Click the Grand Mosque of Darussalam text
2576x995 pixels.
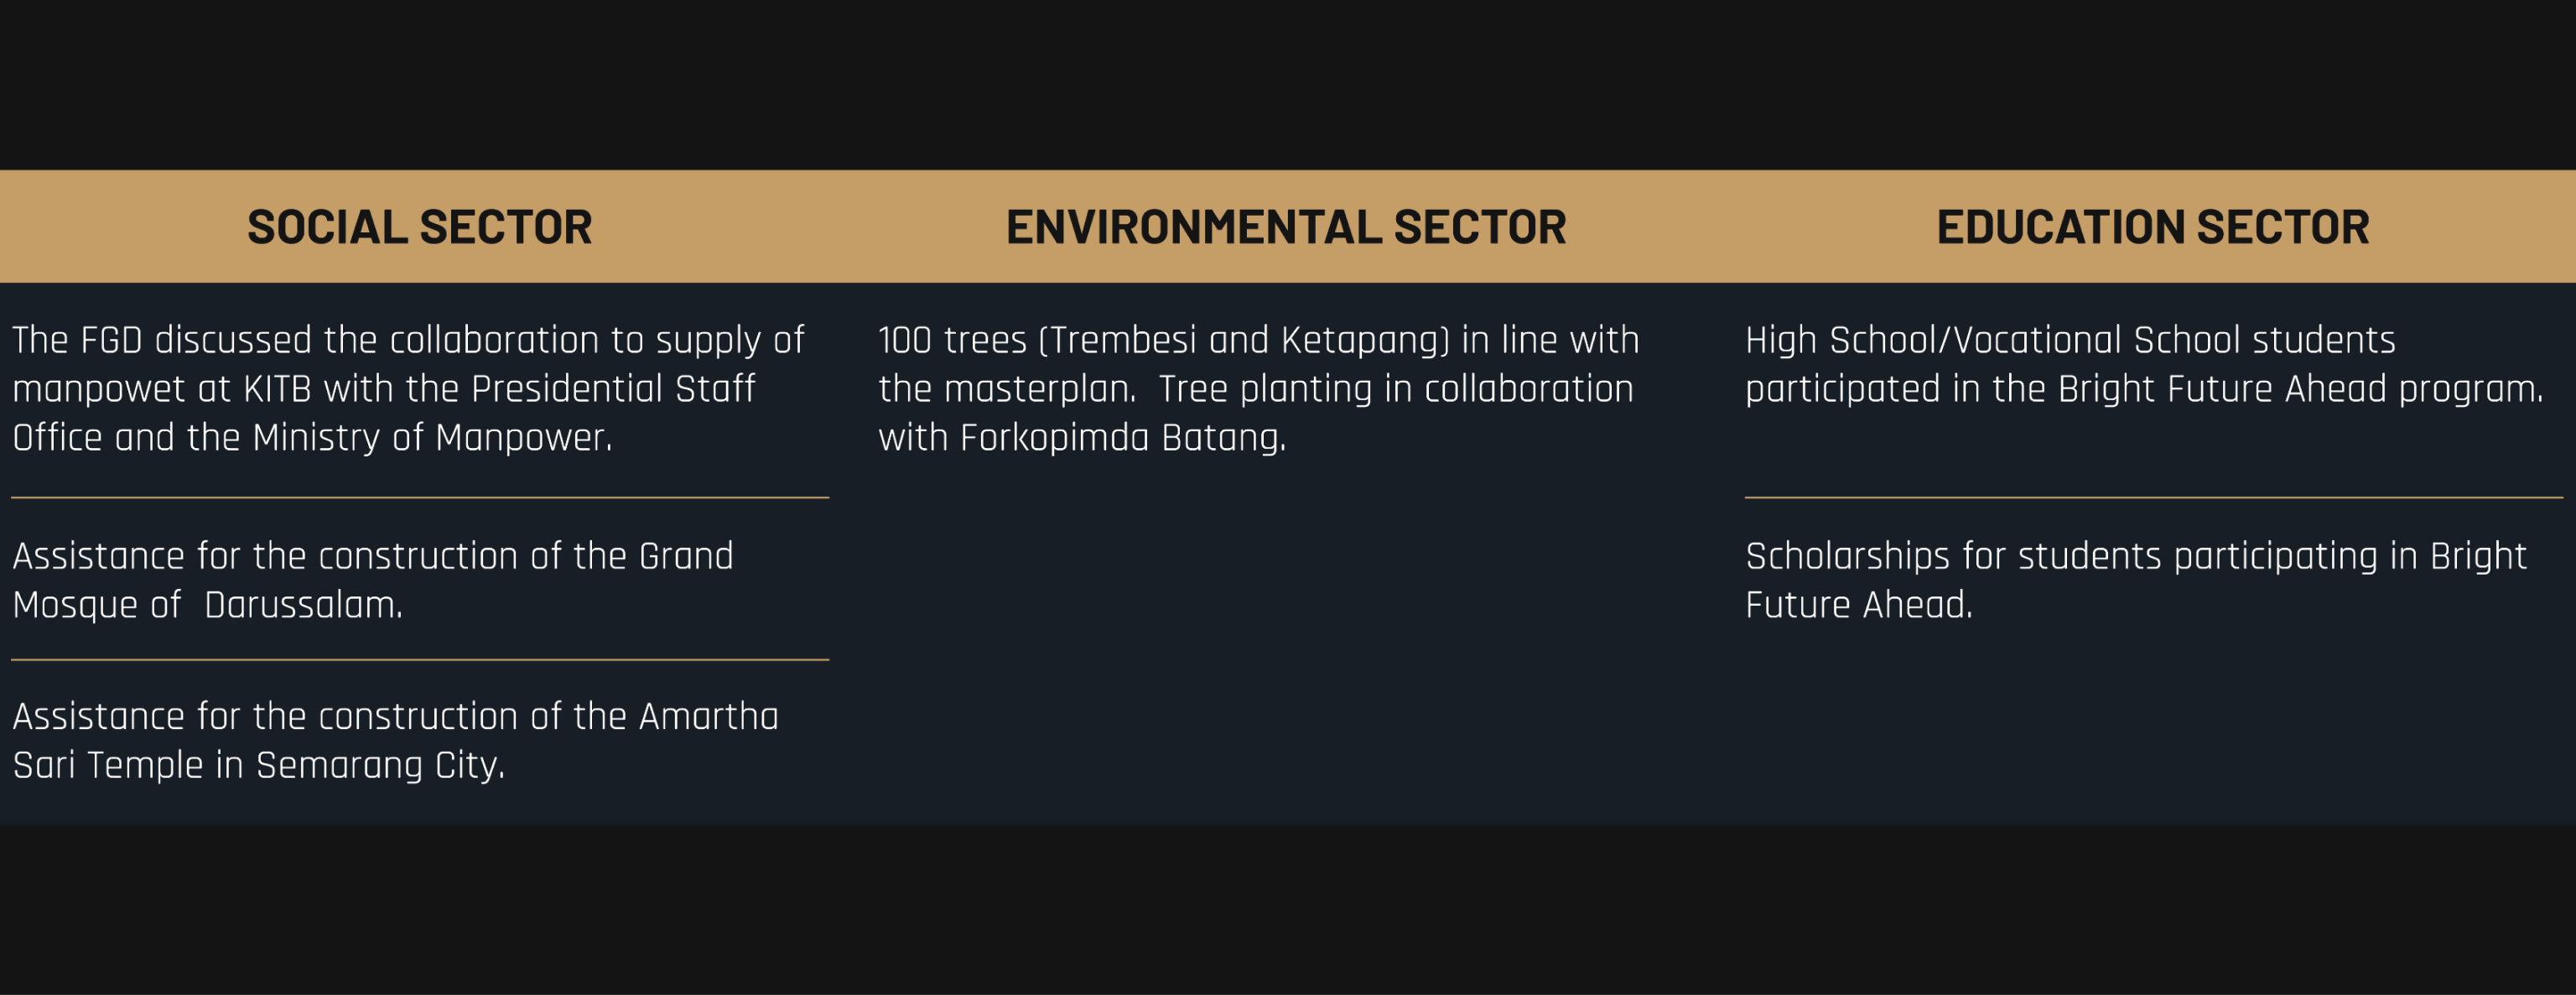click(x=372, y=580)
